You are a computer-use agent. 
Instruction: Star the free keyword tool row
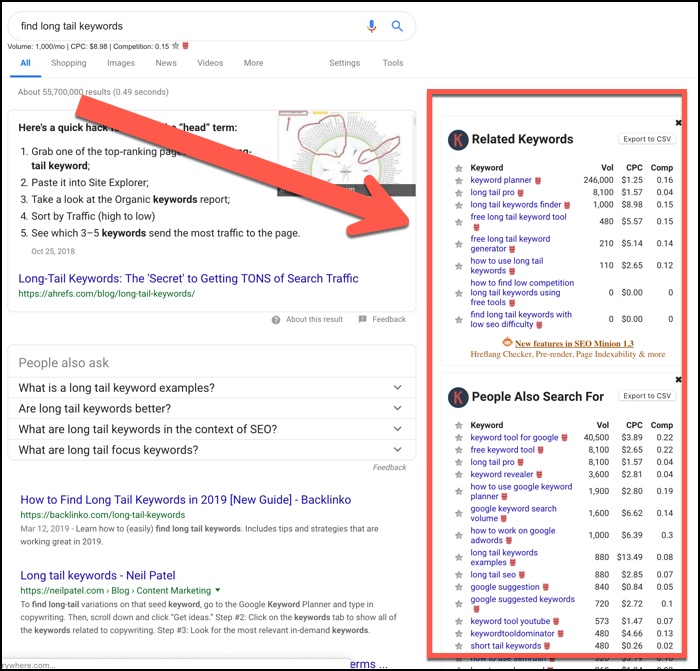click(x=458, y=450)
